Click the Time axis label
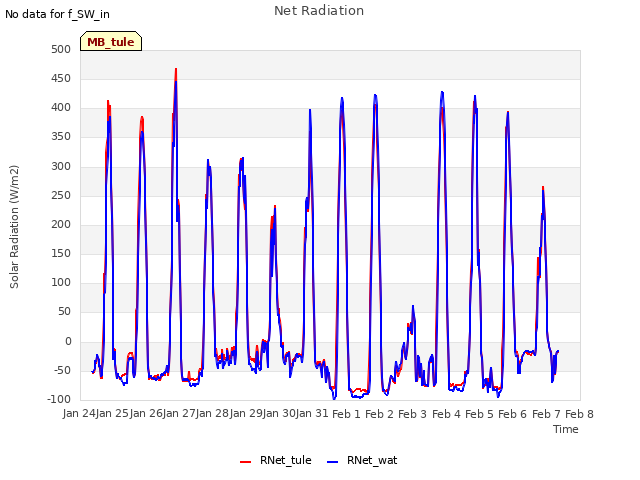 tap(566, 429)
